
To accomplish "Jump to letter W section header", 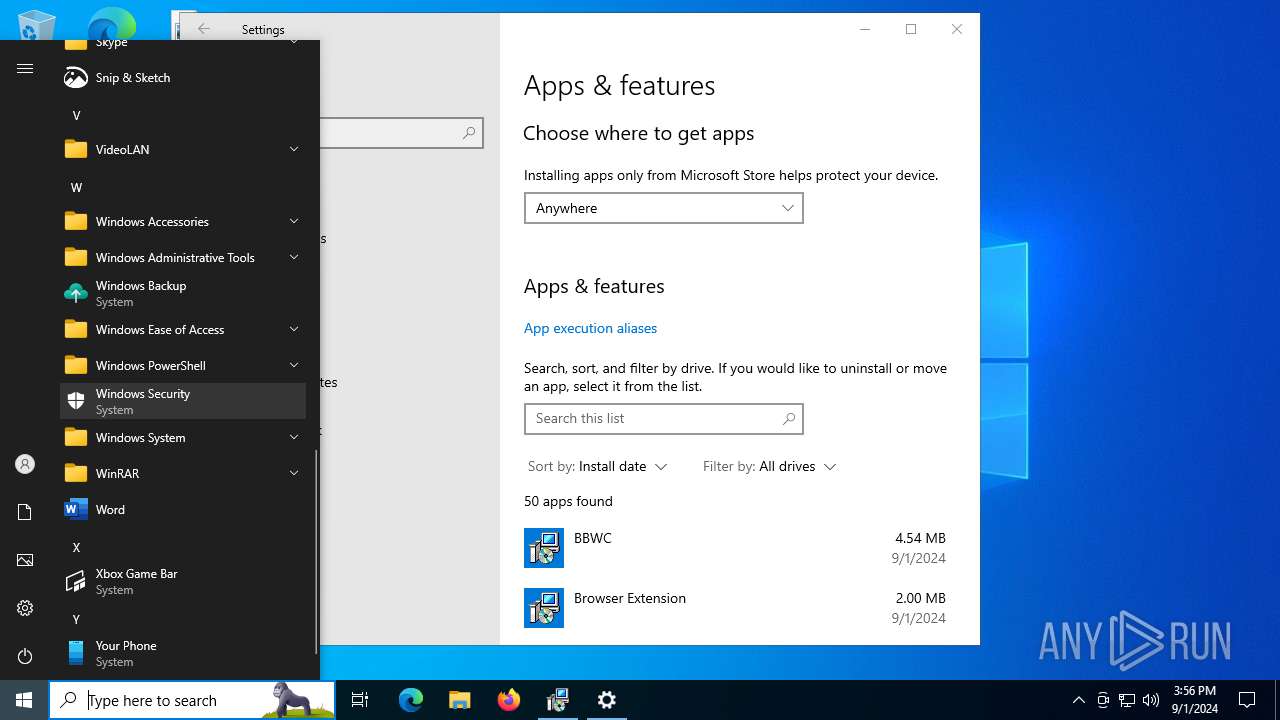I will pyautogui.click(x=76, y=188).
